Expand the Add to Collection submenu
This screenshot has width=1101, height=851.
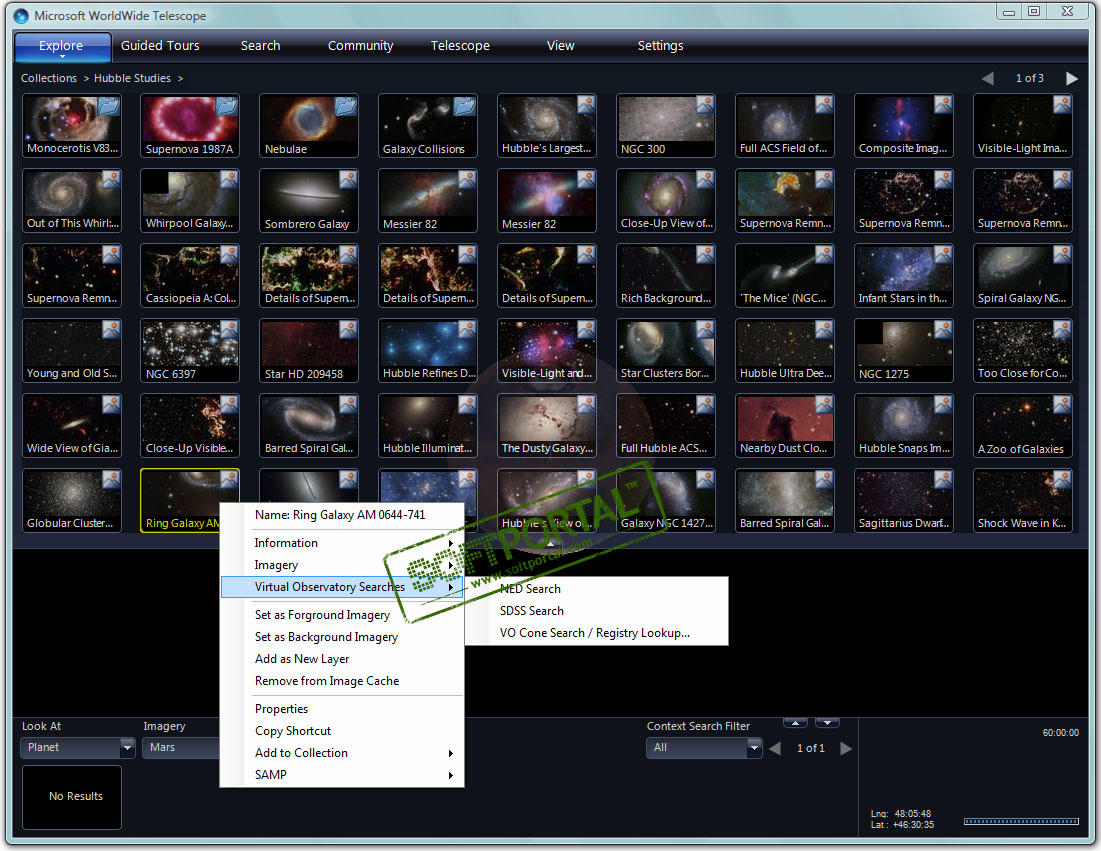click(x=342, y=753)
